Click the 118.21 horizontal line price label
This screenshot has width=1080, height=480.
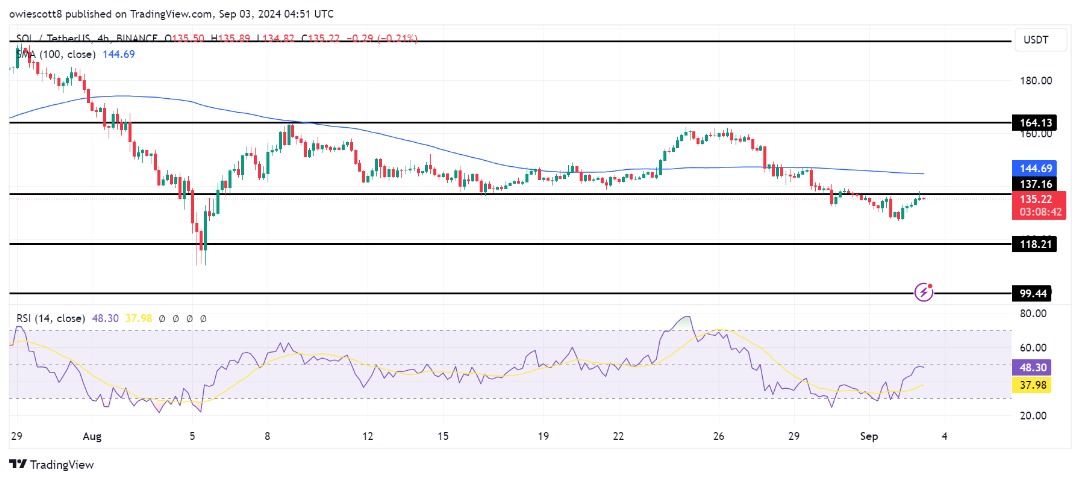coord(1031,243)
